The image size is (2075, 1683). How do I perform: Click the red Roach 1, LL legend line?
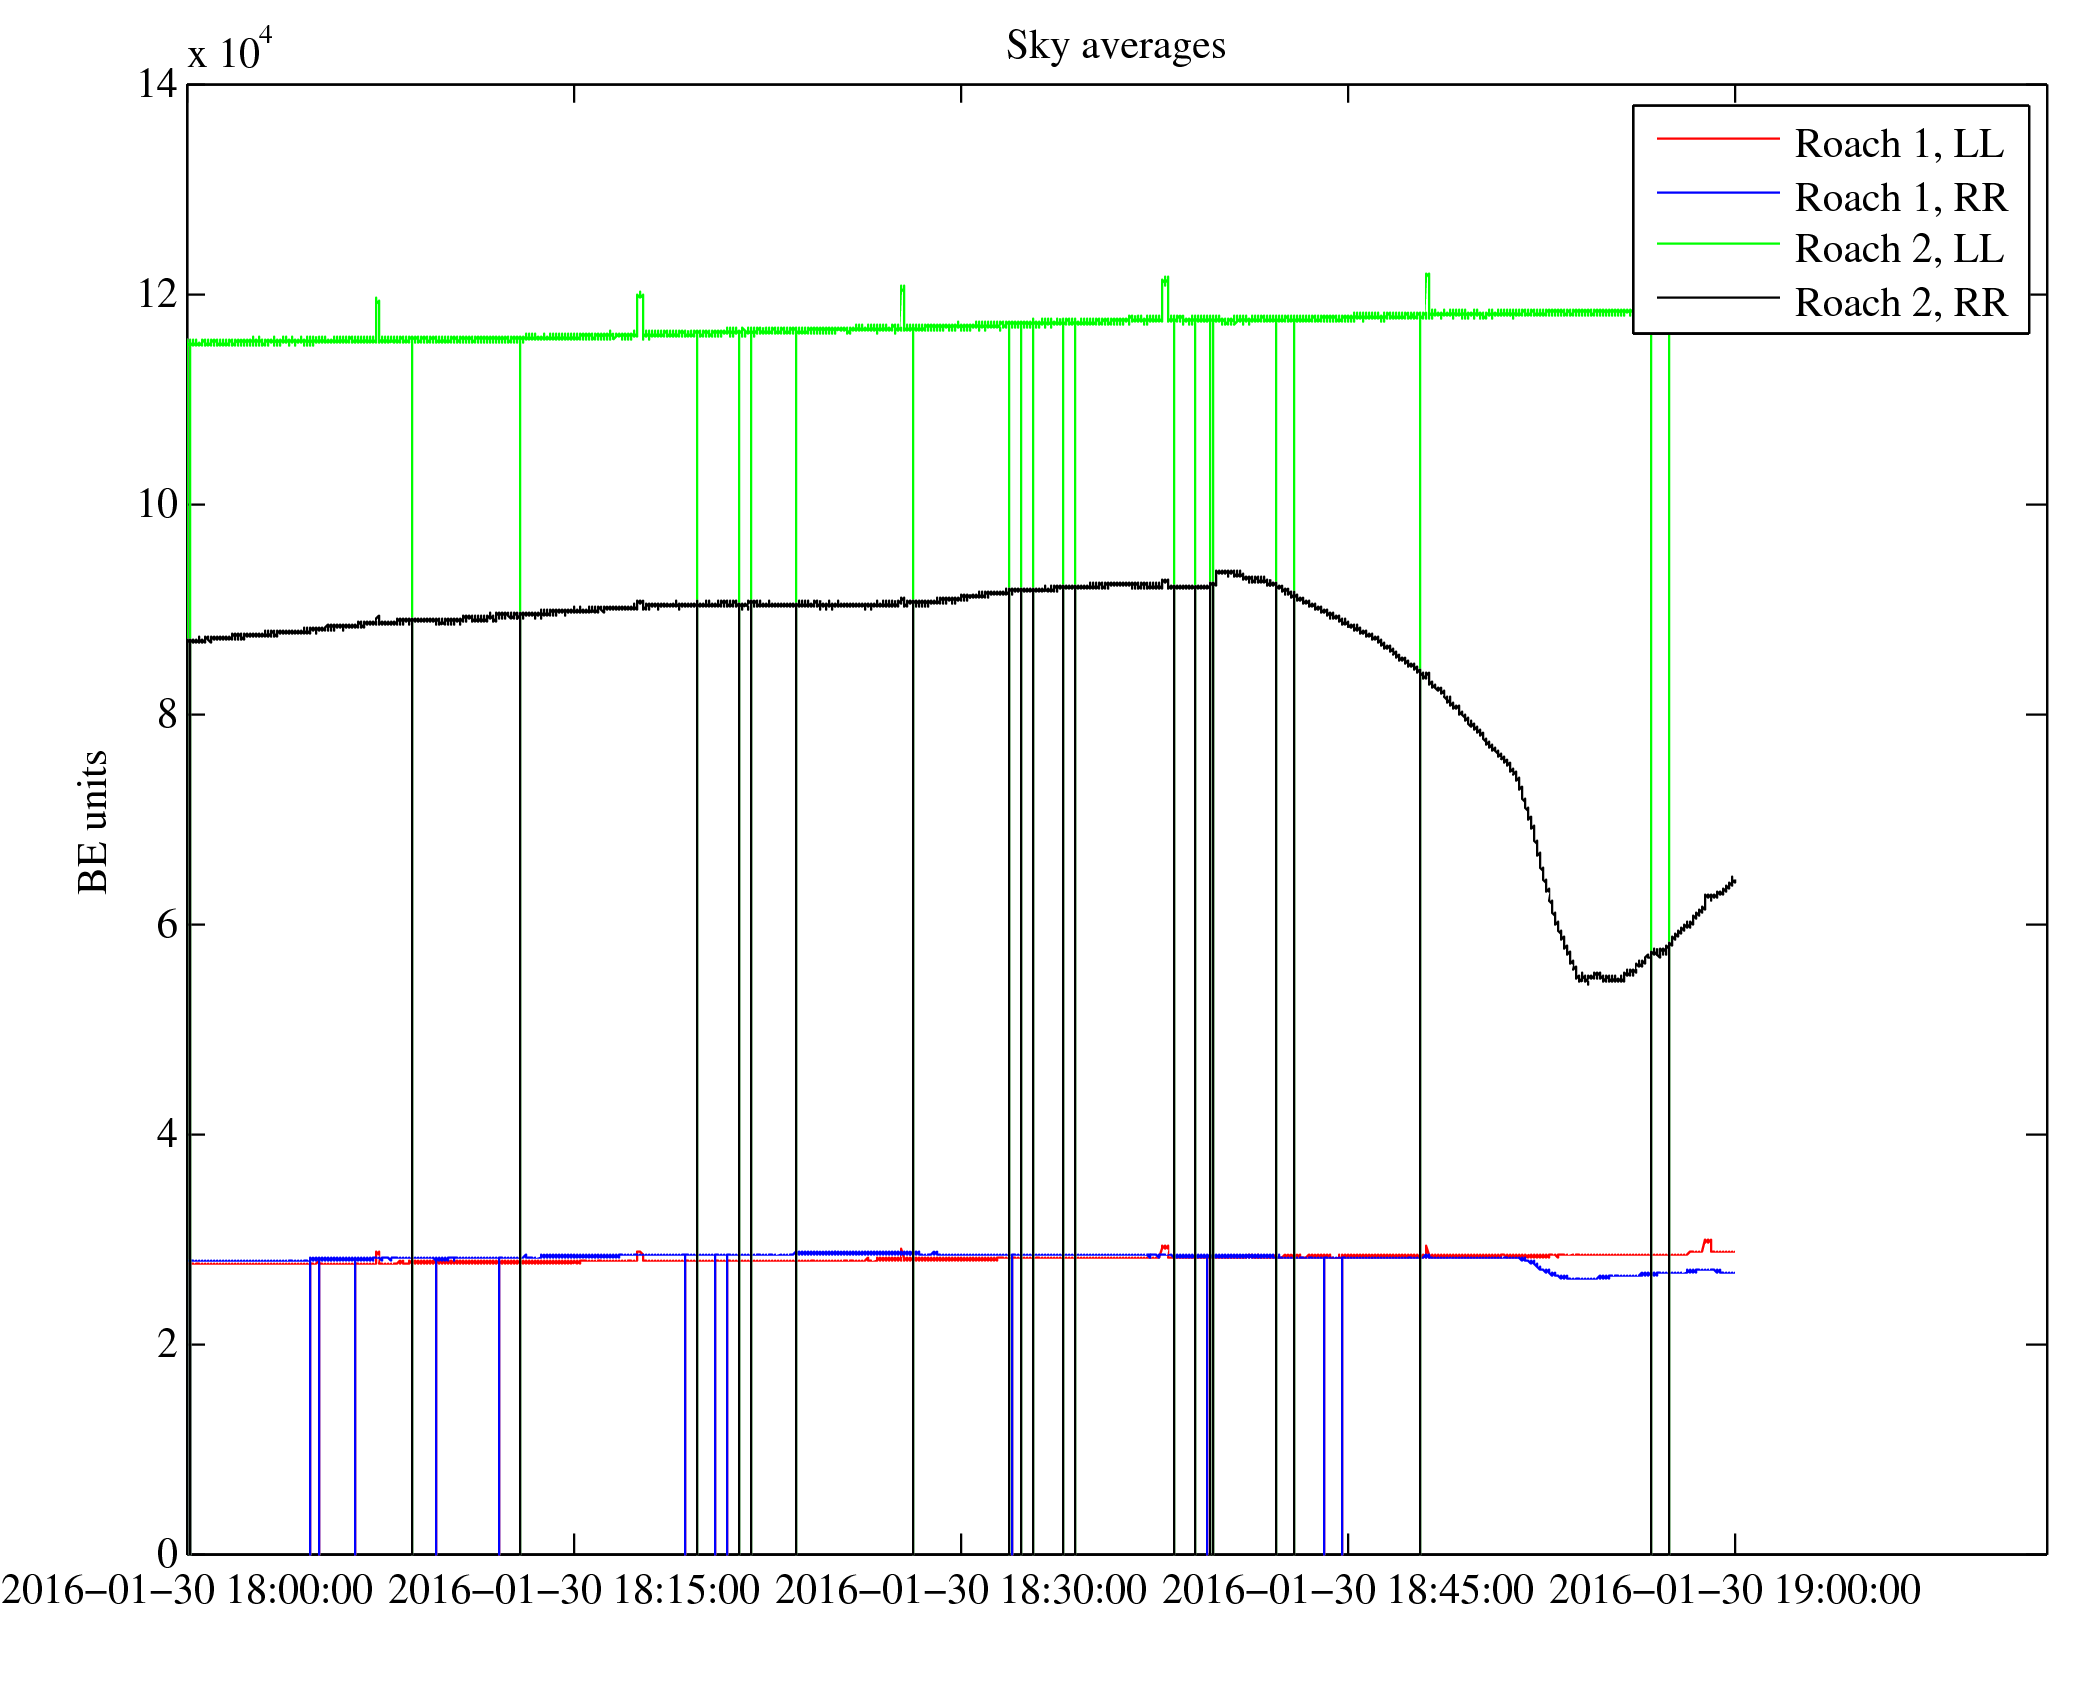tap(1717, 138)
